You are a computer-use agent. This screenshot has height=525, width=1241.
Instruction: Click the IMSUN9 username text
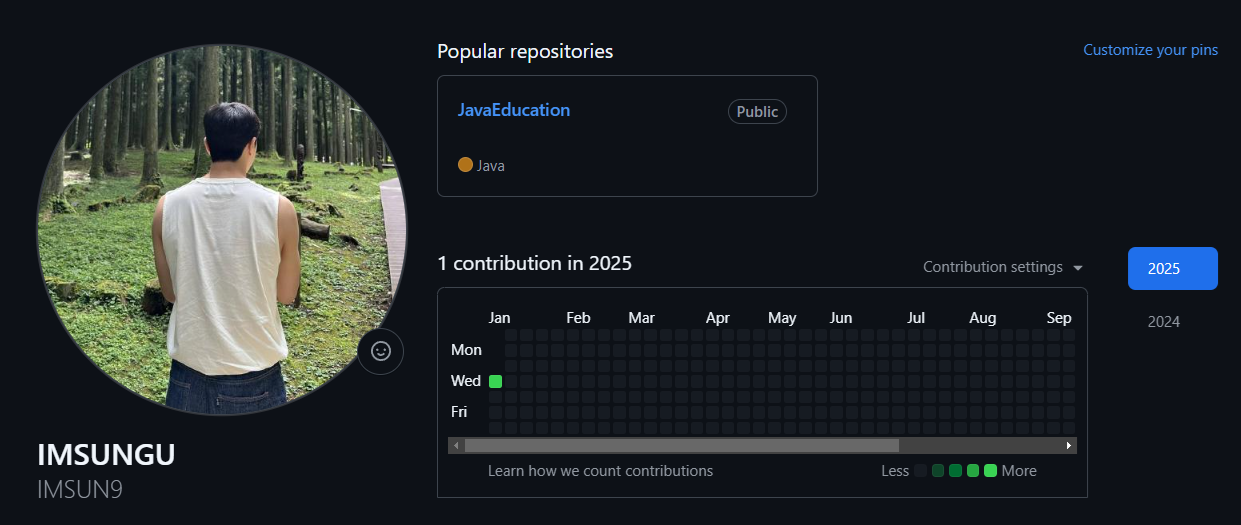click(x=79, y=489)
